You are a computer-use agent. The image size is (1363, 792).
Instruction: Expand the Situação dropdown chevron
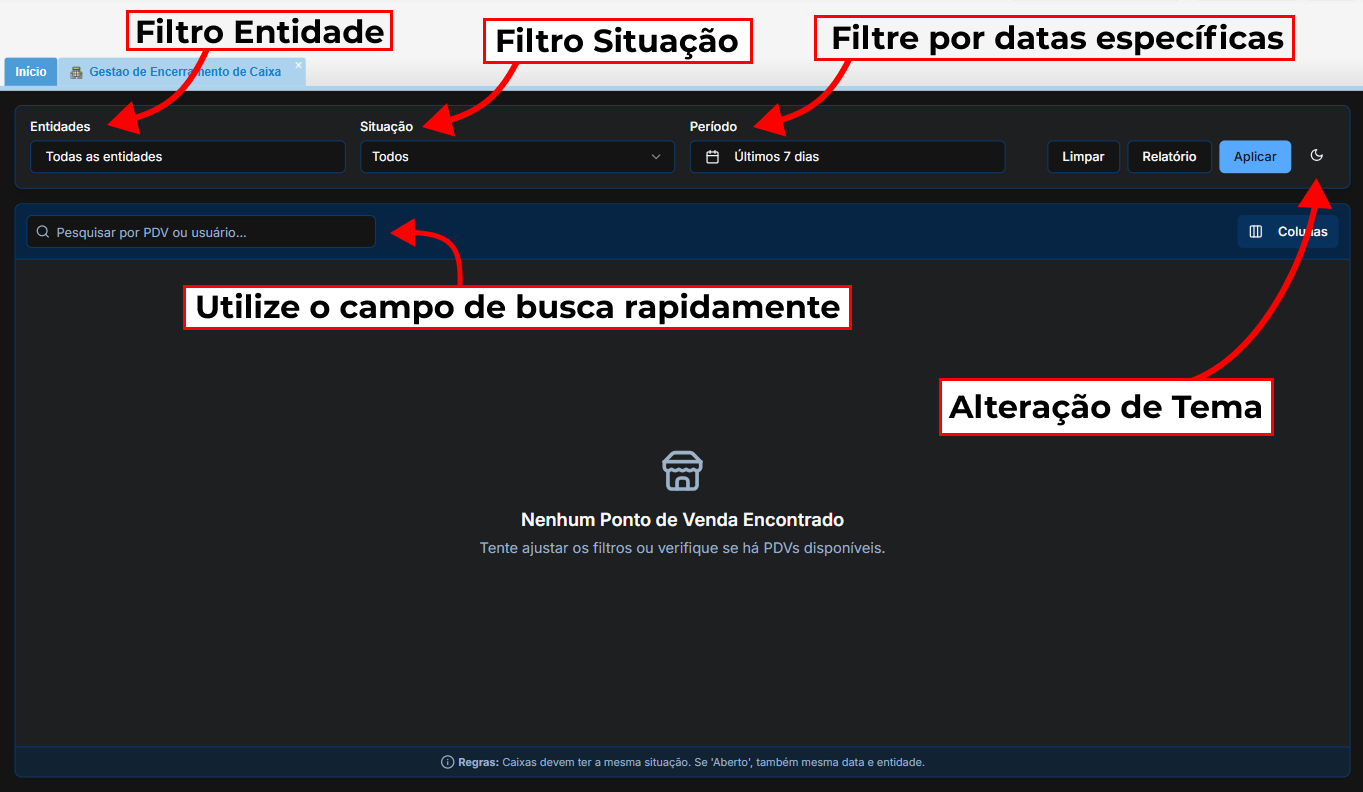point(656,157)
